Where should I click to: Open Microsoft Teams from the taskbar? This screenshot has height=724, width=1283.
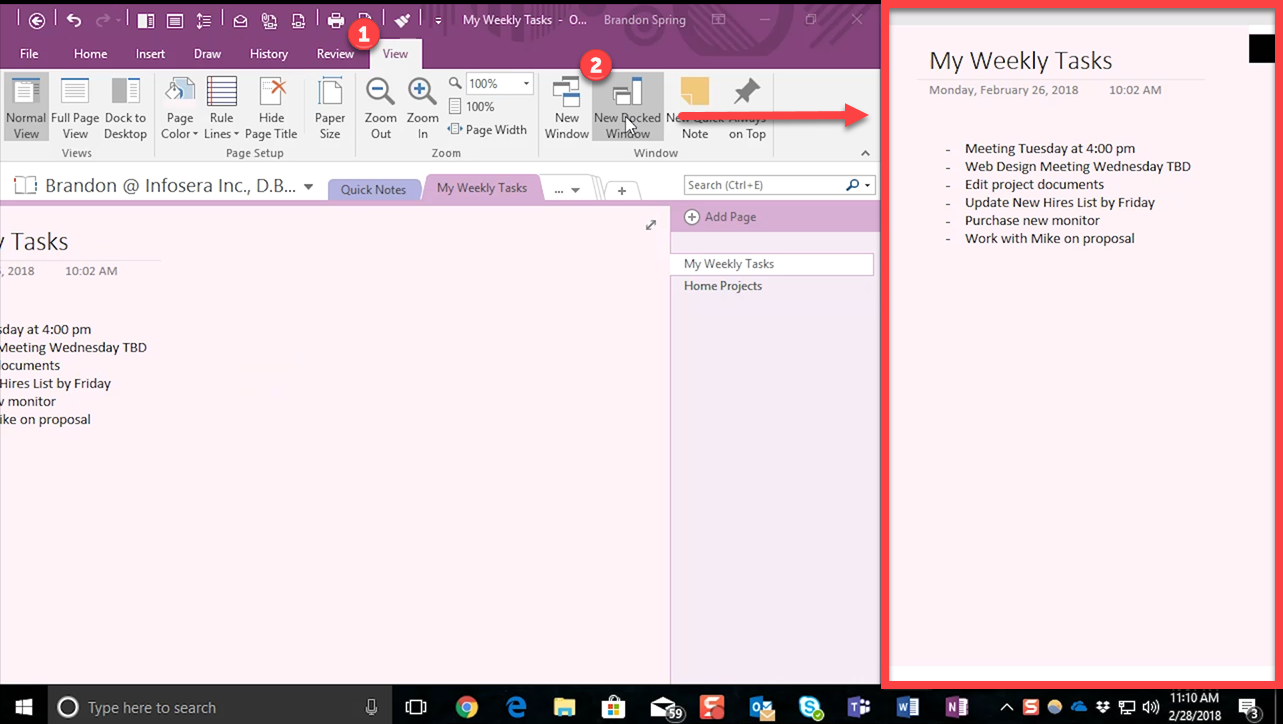tap(858, 707)
